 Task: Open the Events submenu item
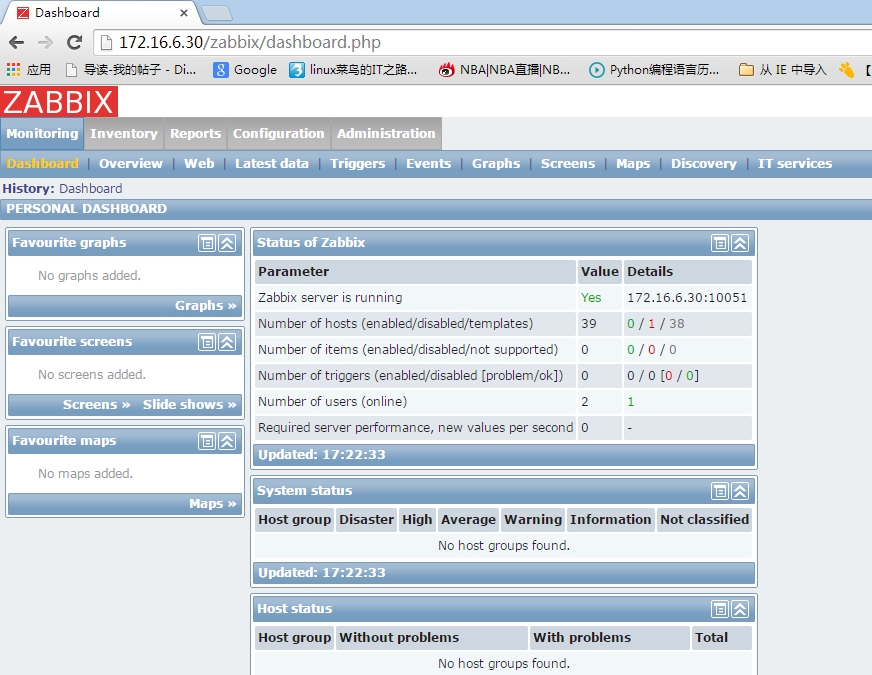click(428, 163)
